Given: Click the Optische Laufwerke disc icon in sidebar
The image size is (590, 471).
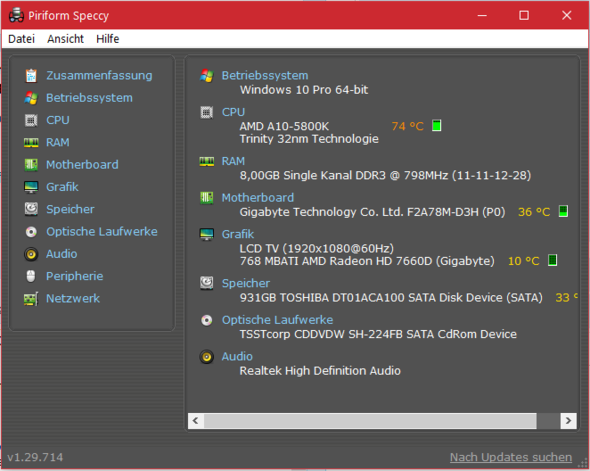Looking at the screenshot, I should (x=31, y=232).
